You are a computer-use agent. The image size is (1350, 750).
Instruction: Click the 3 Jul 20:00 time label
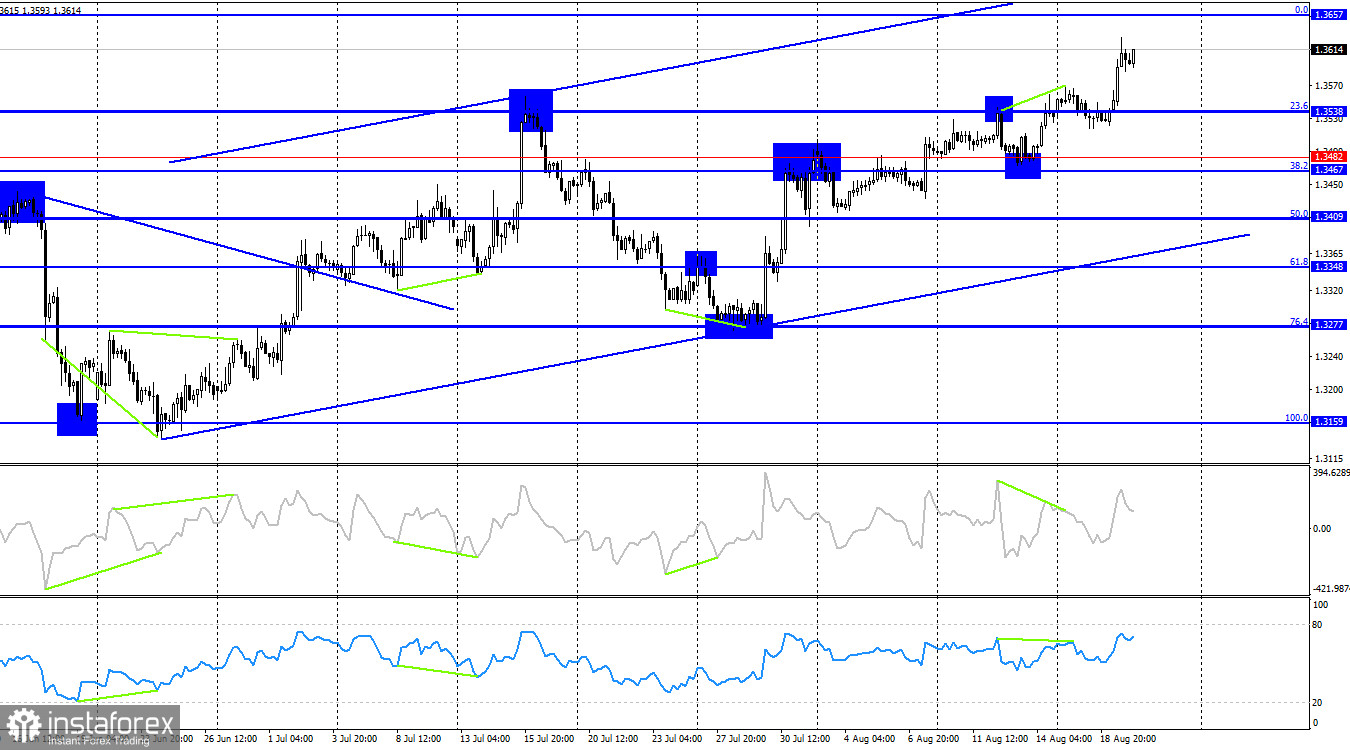click(355, 739)
